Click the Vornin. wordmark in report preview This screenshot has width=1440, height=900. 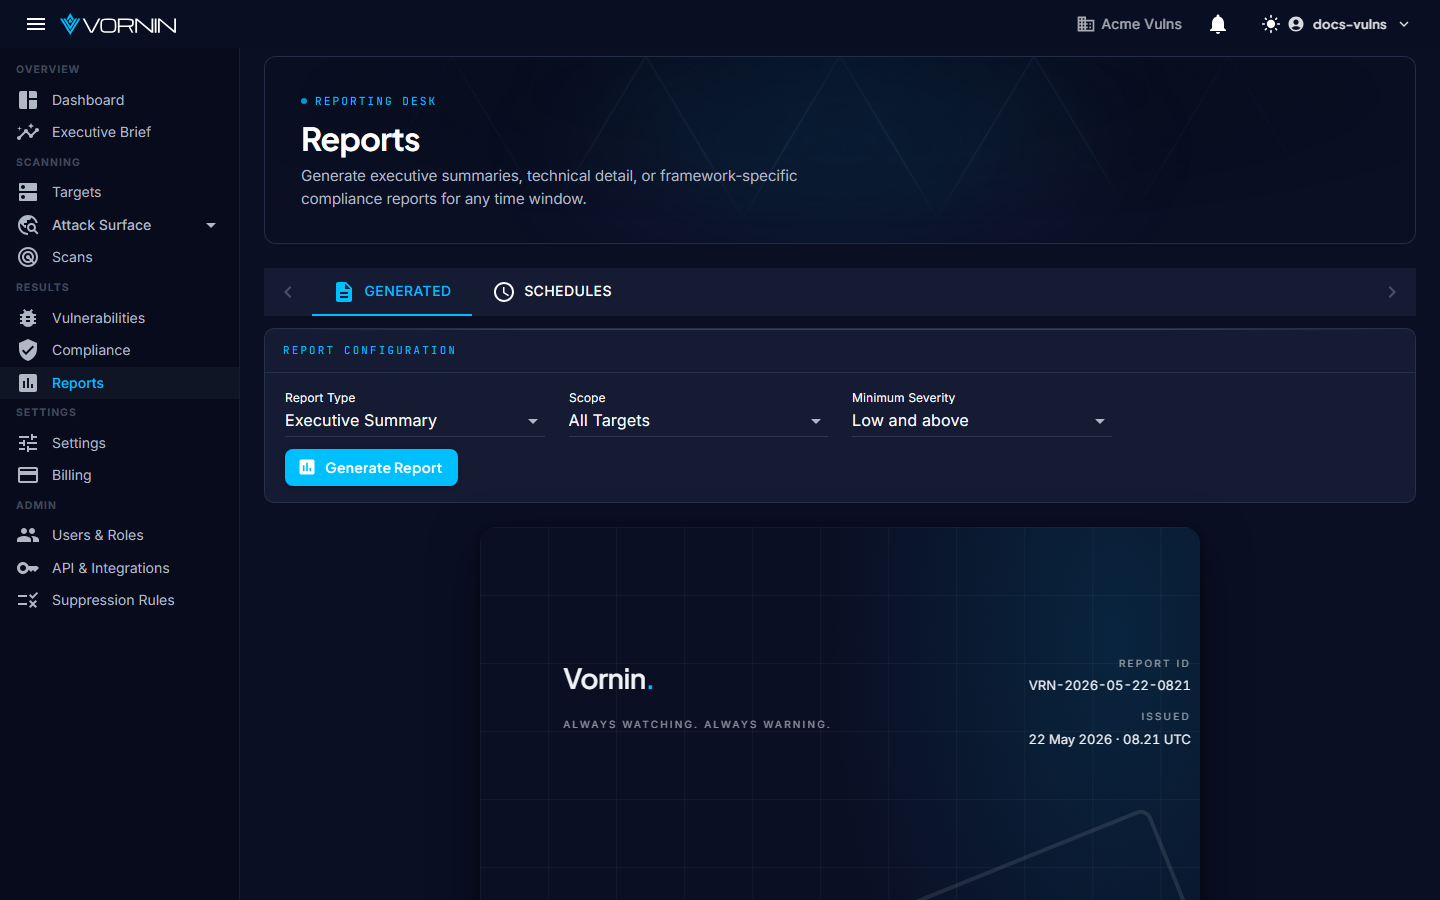608,679
